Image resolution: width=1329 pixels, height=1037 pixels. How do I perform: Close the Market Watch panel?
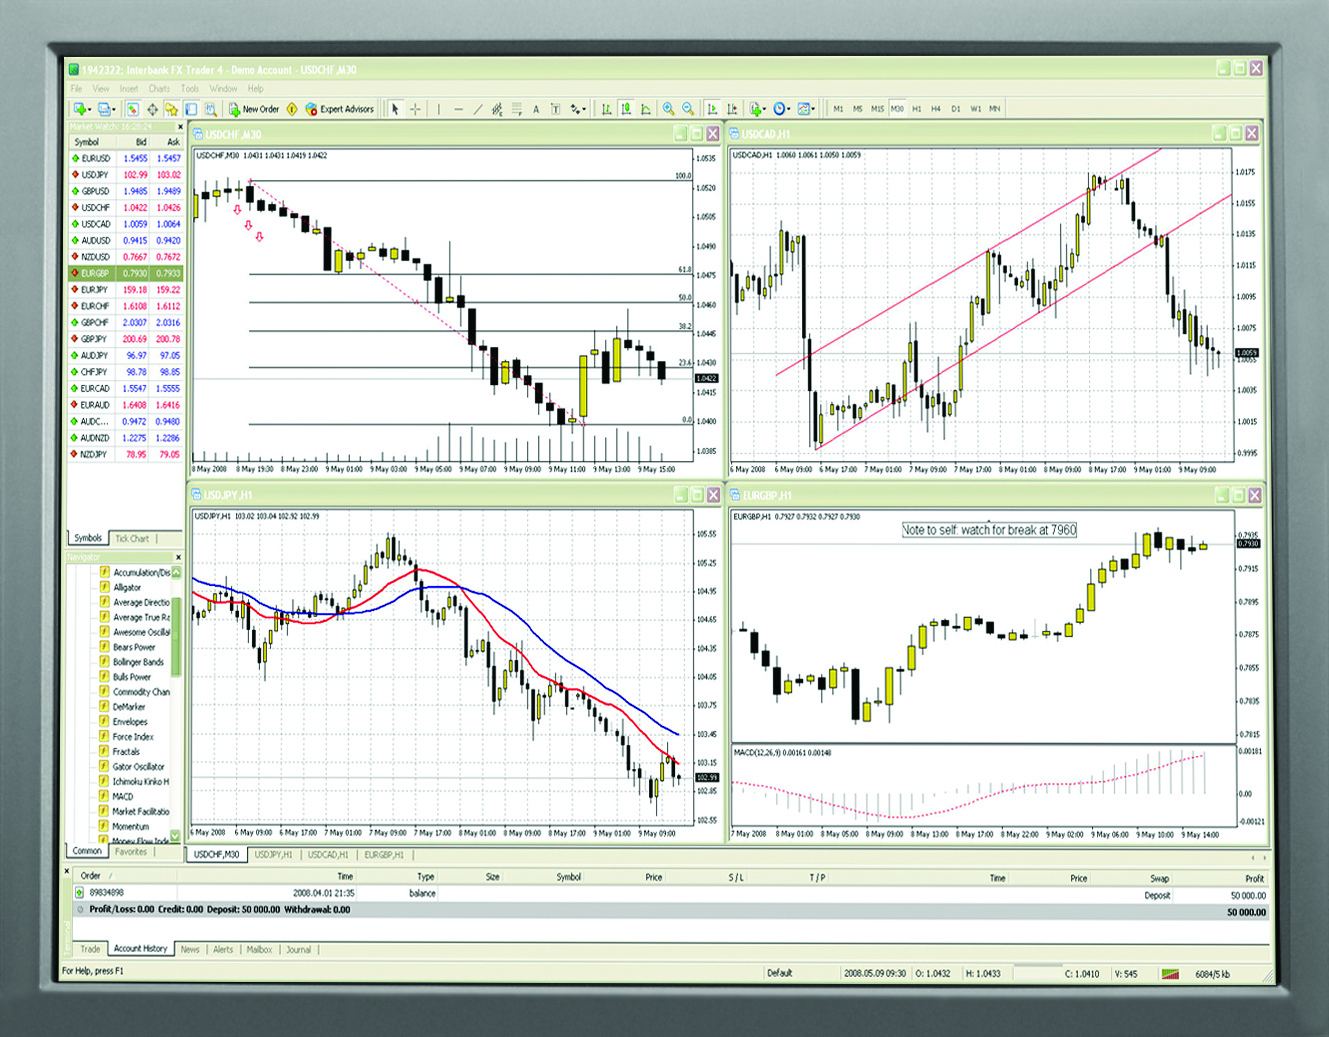[180, 128]
